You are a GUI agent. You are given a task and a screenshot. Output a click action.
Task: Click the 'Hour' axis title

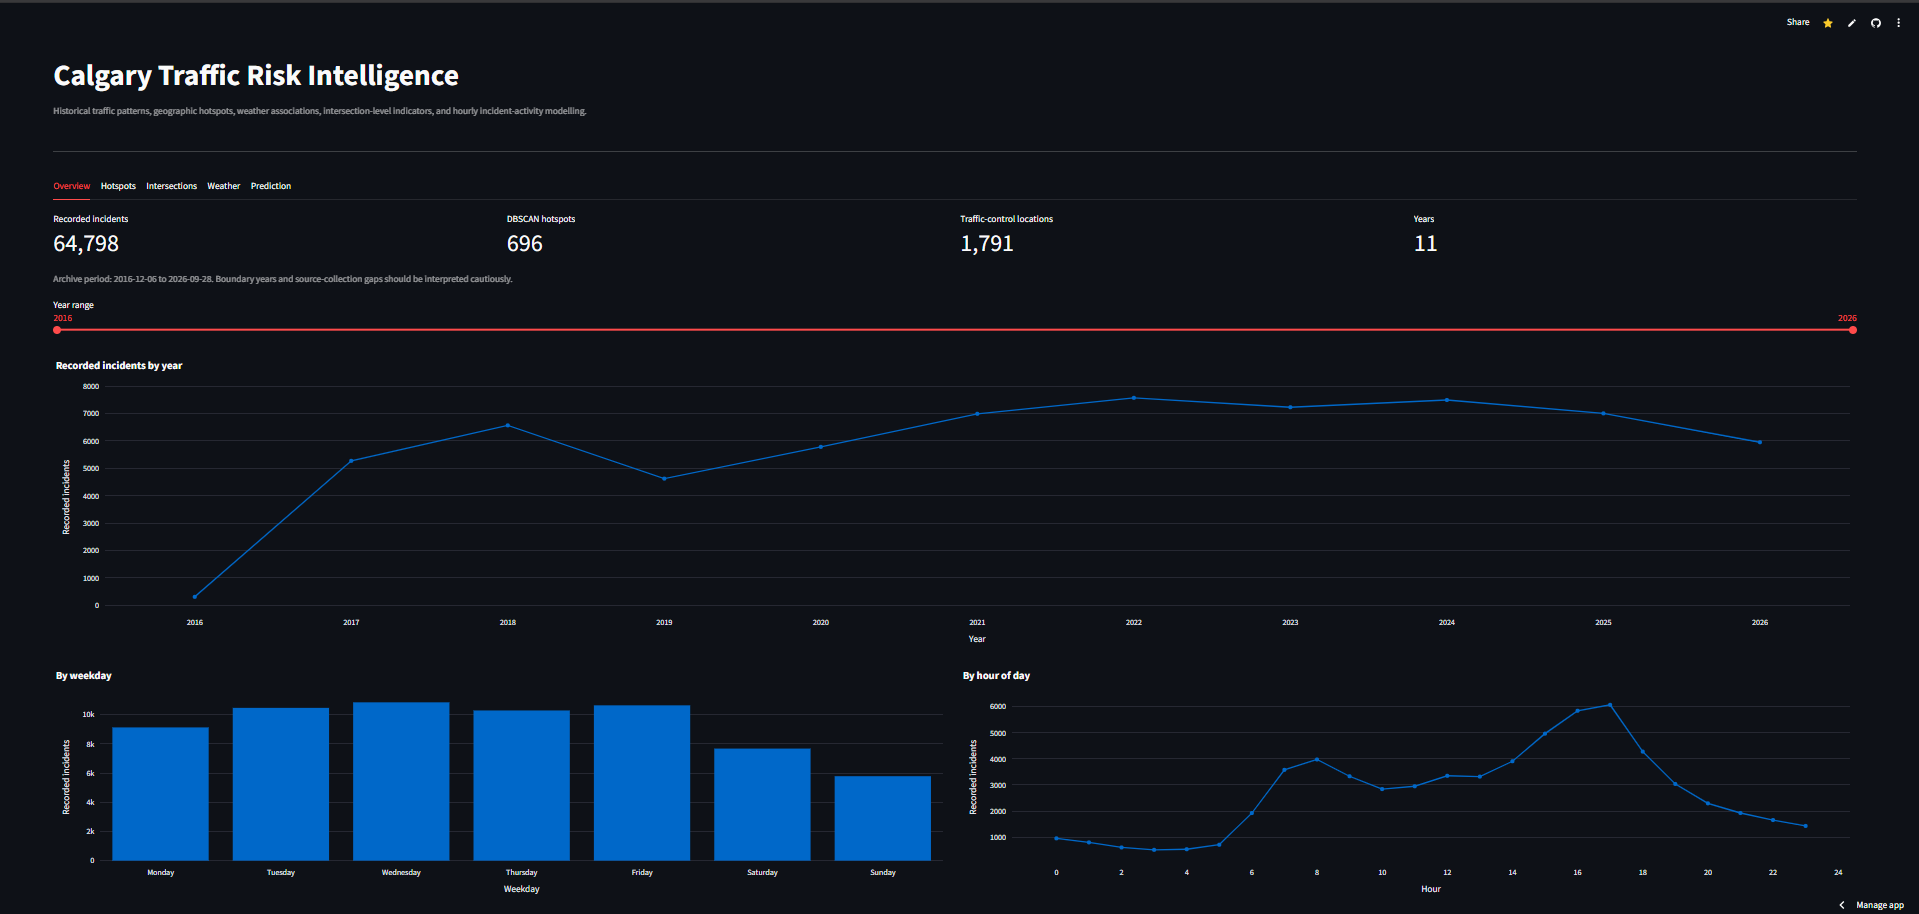click(1431, 889)
